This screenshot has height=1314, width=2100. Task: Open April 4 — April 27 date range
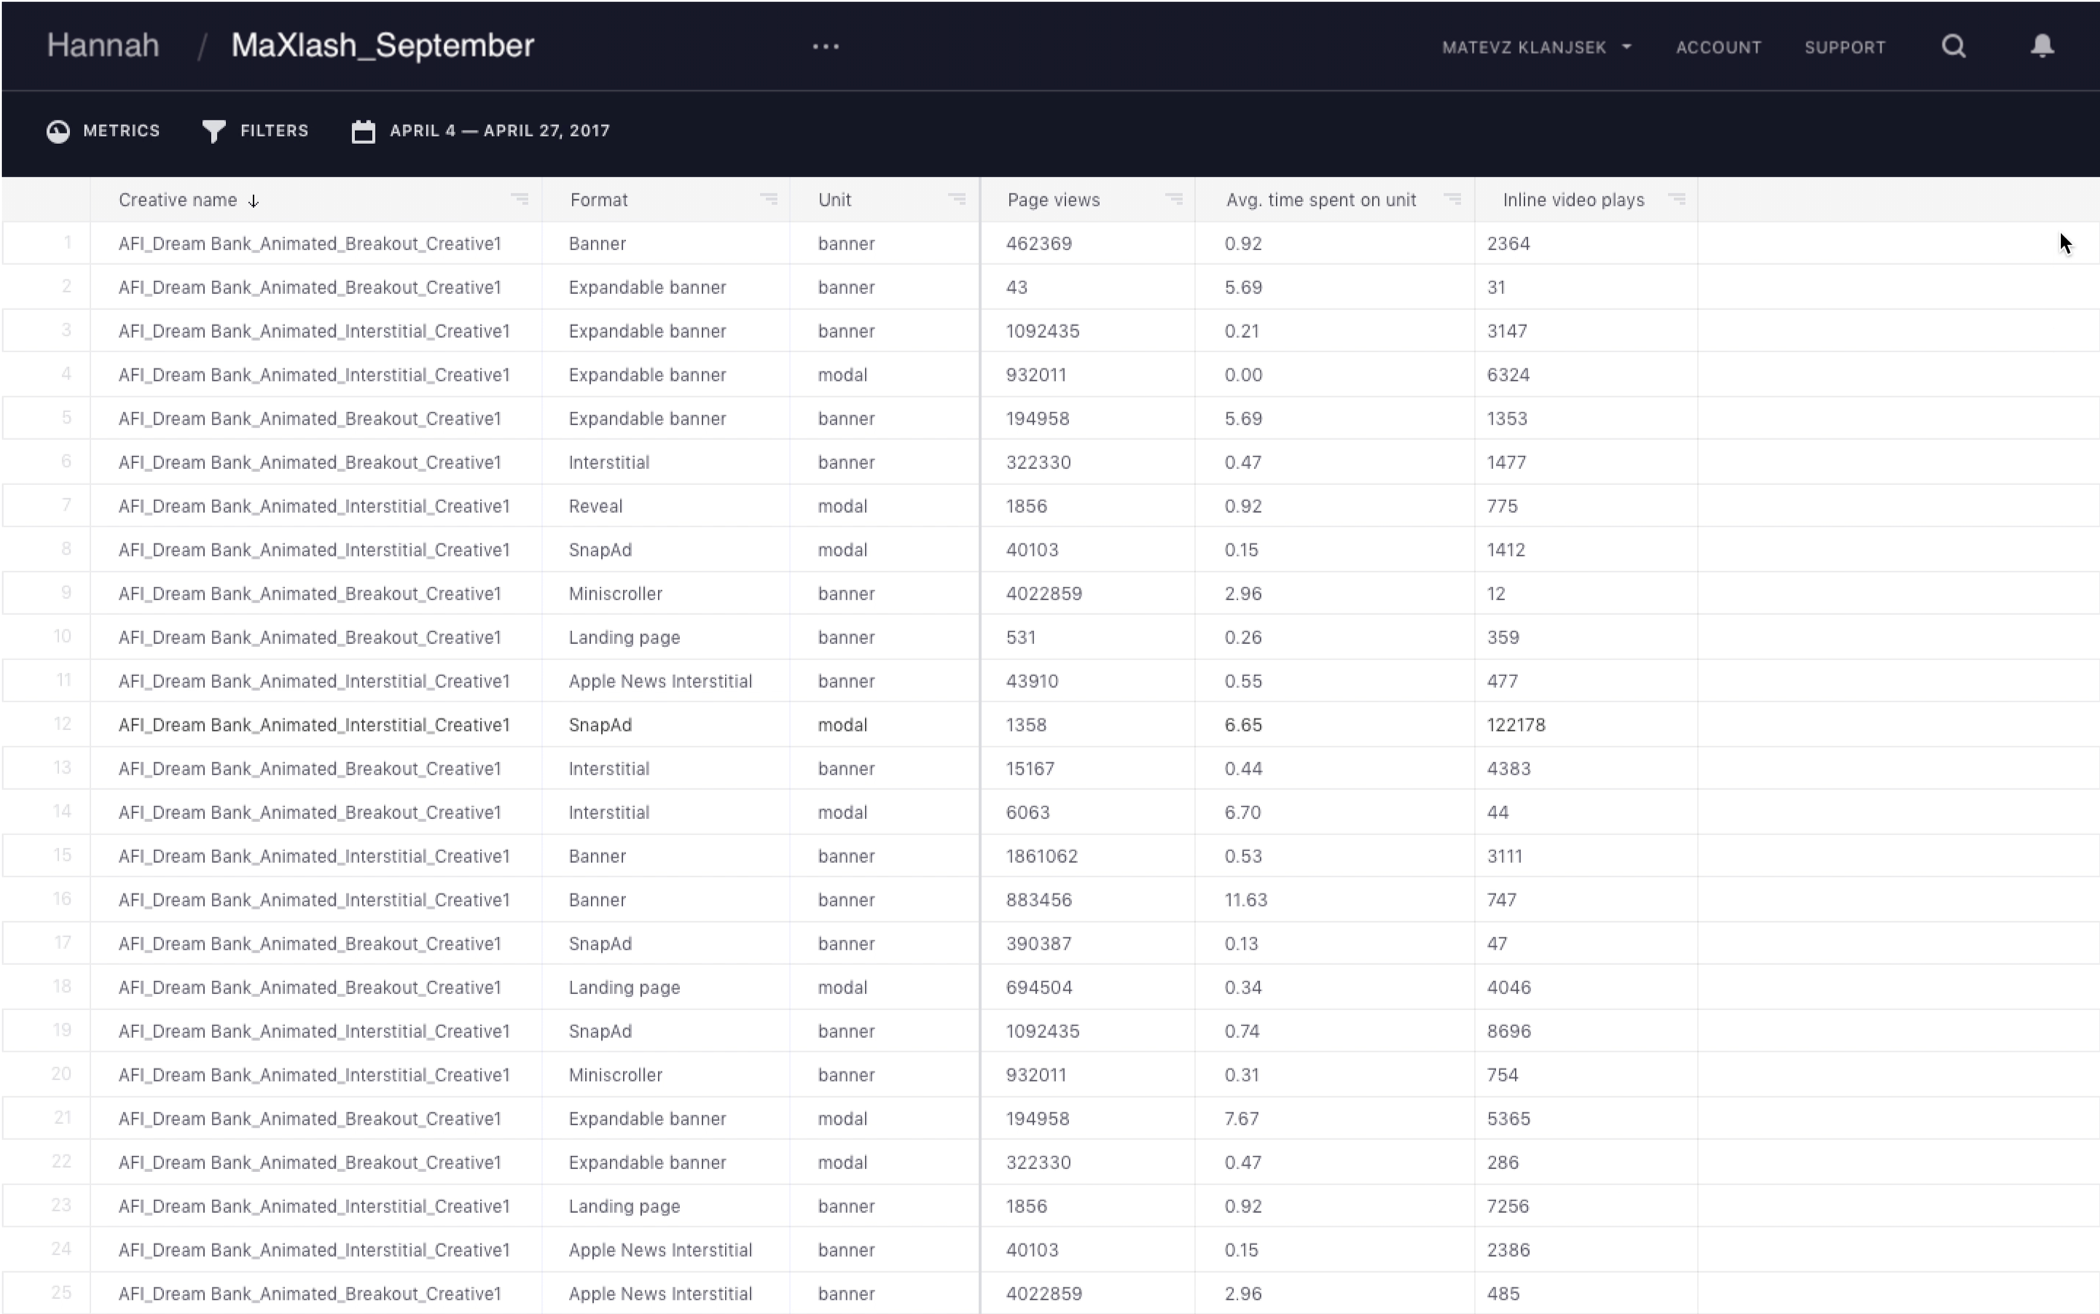(499, 131)
